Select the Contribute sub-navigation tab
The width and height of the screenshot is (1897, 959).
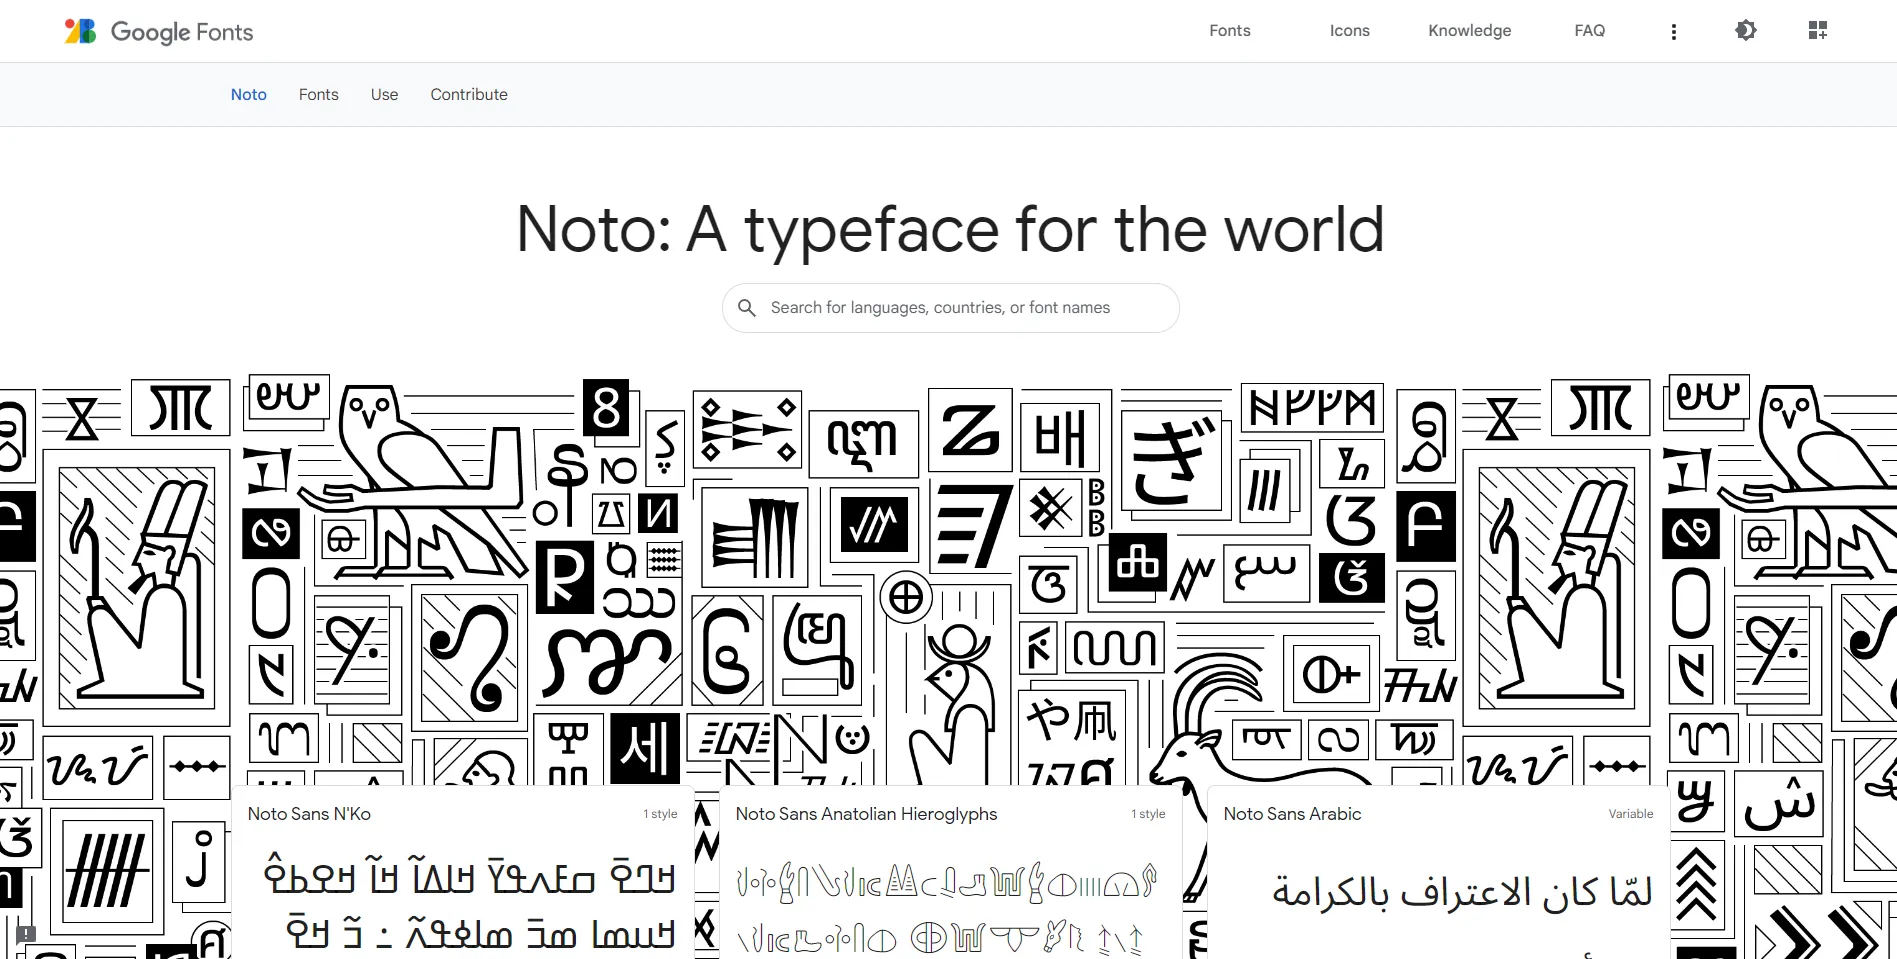click(469, 95)
